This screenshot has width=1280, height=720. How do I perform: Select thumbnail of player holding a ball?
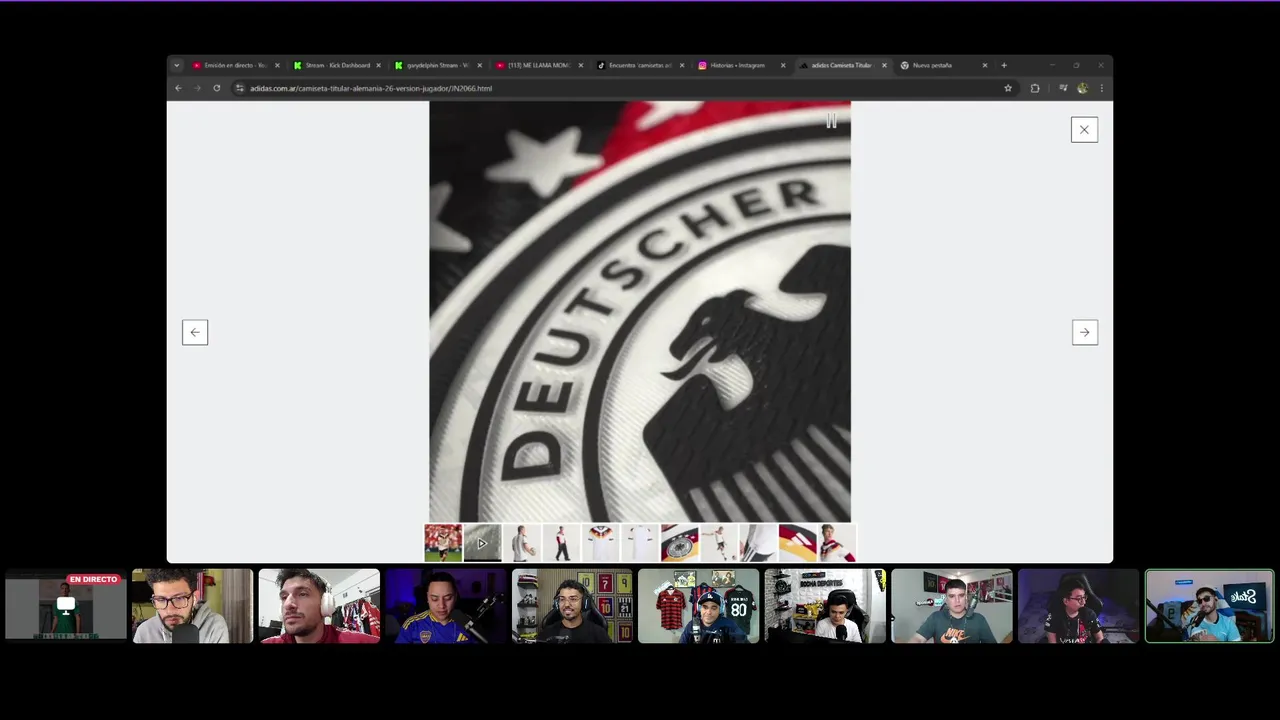point(522,543)
